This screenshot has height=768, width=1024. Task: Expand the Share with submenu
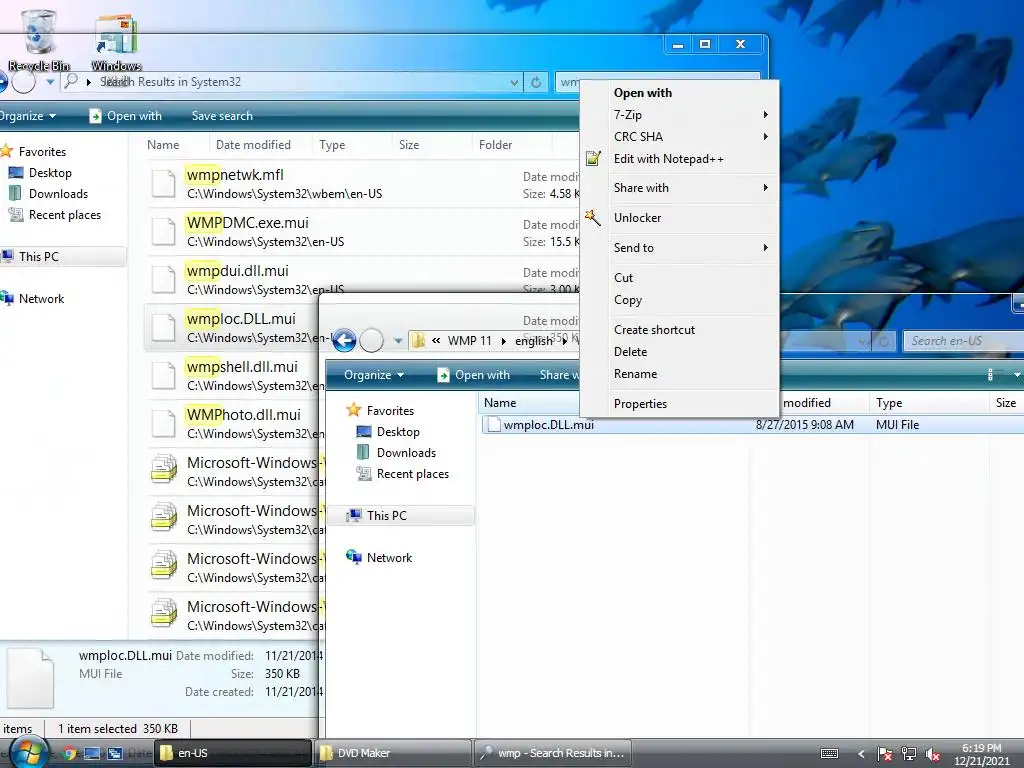point(679,188)
